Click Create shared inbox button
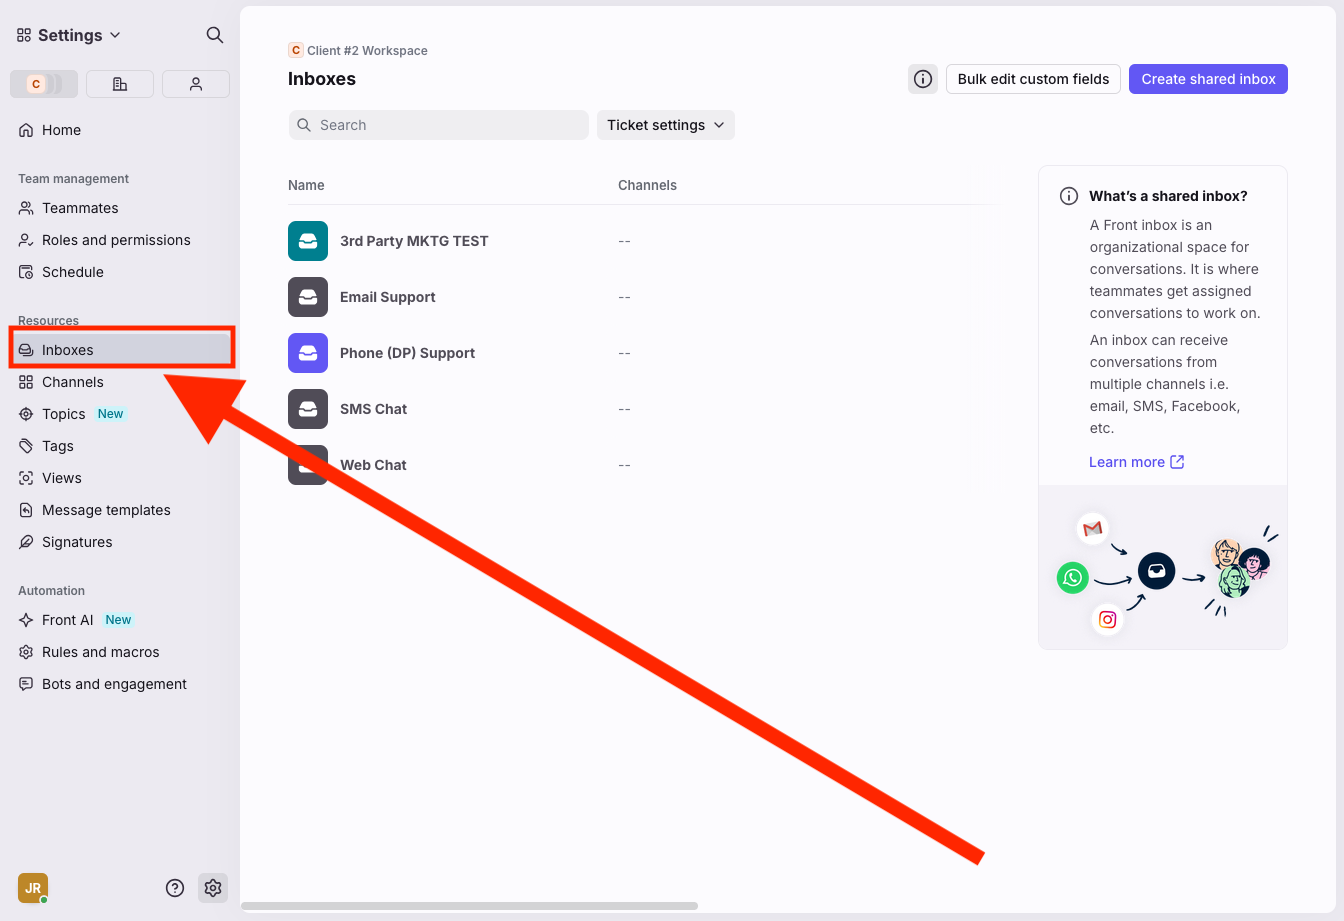The image size is (1344, 921). click(1208, 79)
